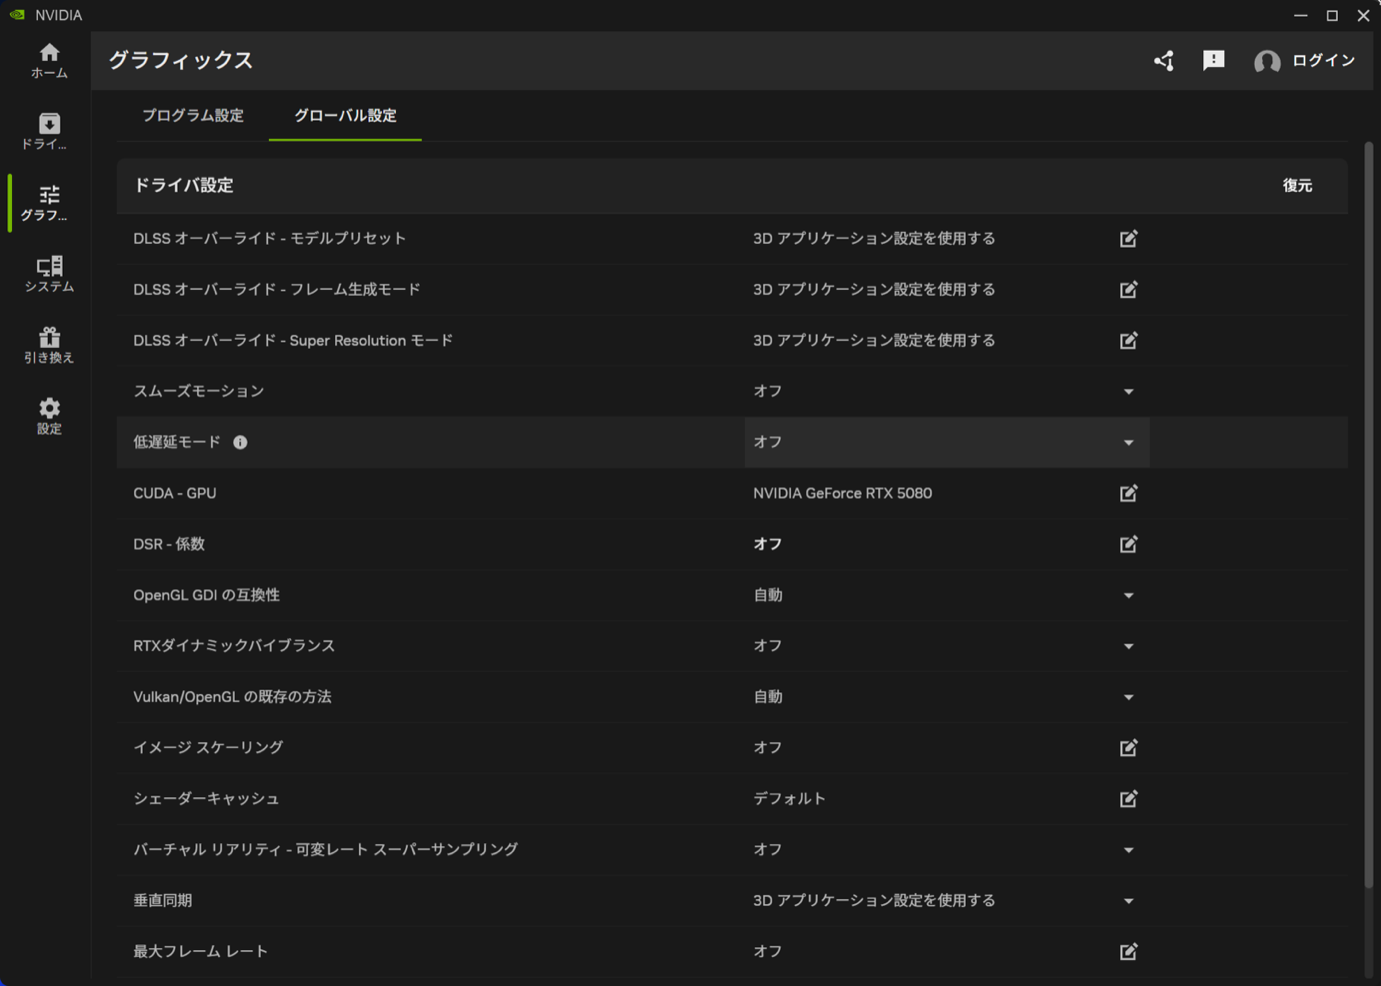Expand RTXダイナミックバイブランス dropdown

coord(1128,646)
